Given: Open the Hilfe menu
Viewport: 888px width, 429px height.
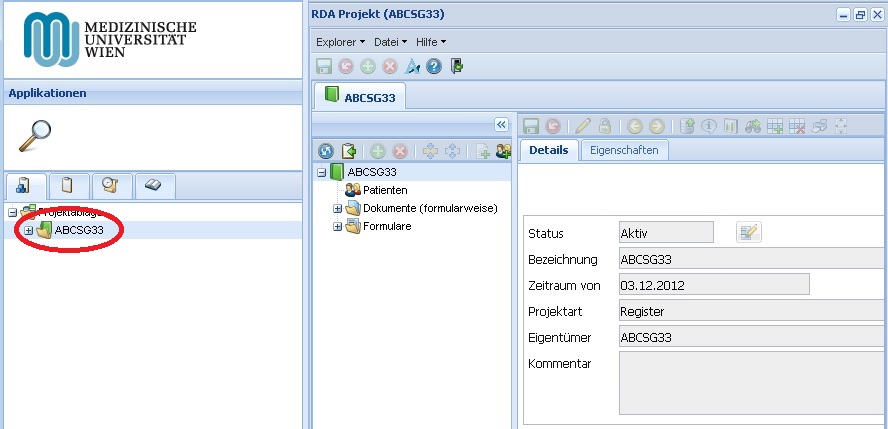Looking at the screenshot, I should [430, 42].
